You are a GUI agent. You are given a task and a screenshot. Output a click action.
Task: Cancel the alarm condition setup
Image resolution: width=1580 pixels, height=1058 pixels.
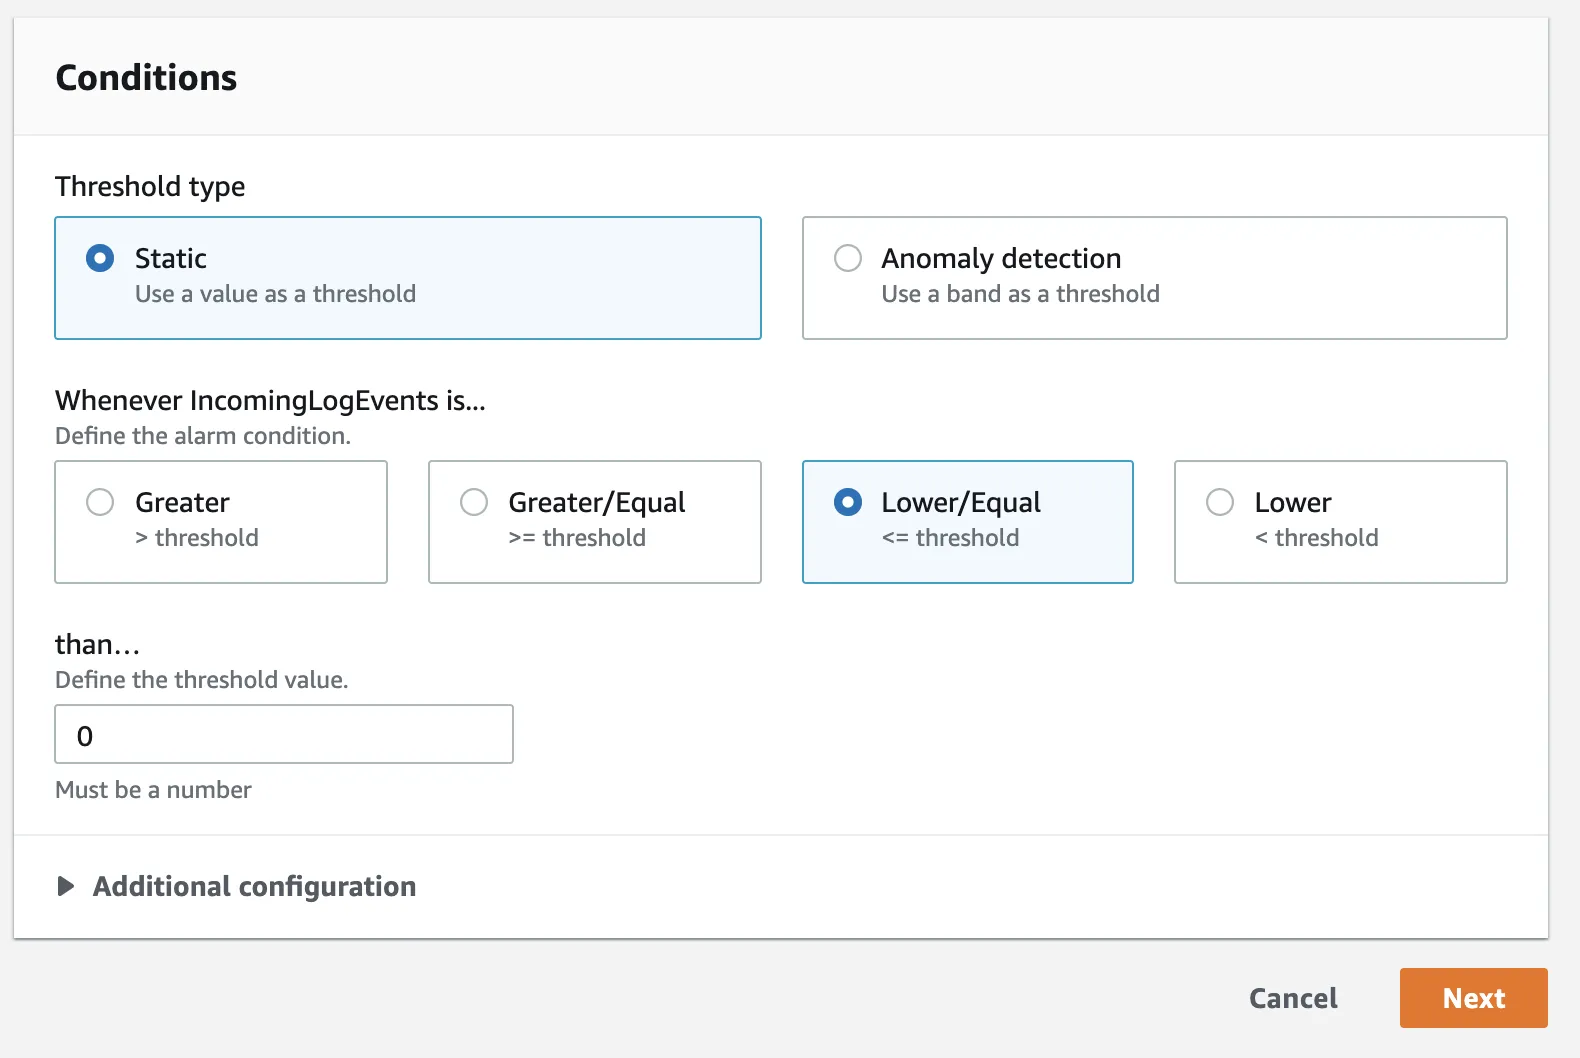(1293, 998)
